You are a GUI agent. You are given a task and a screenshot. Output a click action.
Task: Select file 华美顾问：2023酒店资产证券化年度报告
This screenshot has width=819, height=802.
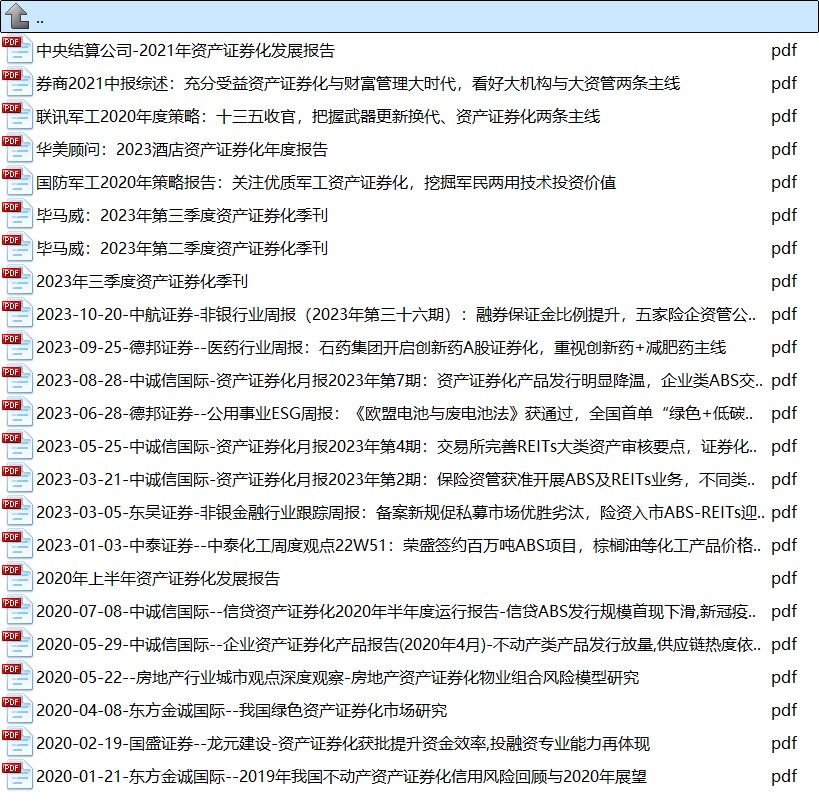point(182,149)
